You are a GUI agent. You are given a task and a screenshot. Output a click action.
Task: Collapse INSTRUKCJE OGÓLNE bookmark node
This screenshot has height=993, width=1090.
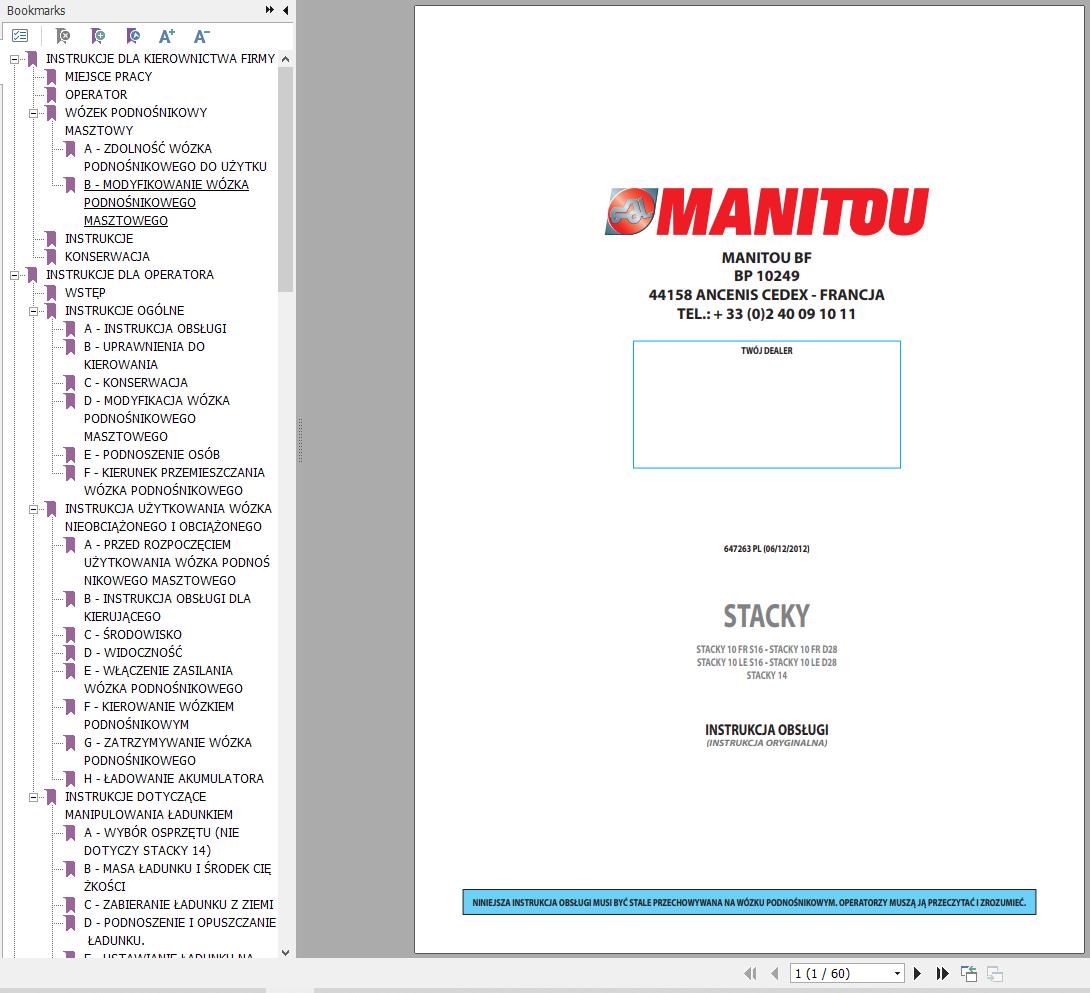point(33,312)
